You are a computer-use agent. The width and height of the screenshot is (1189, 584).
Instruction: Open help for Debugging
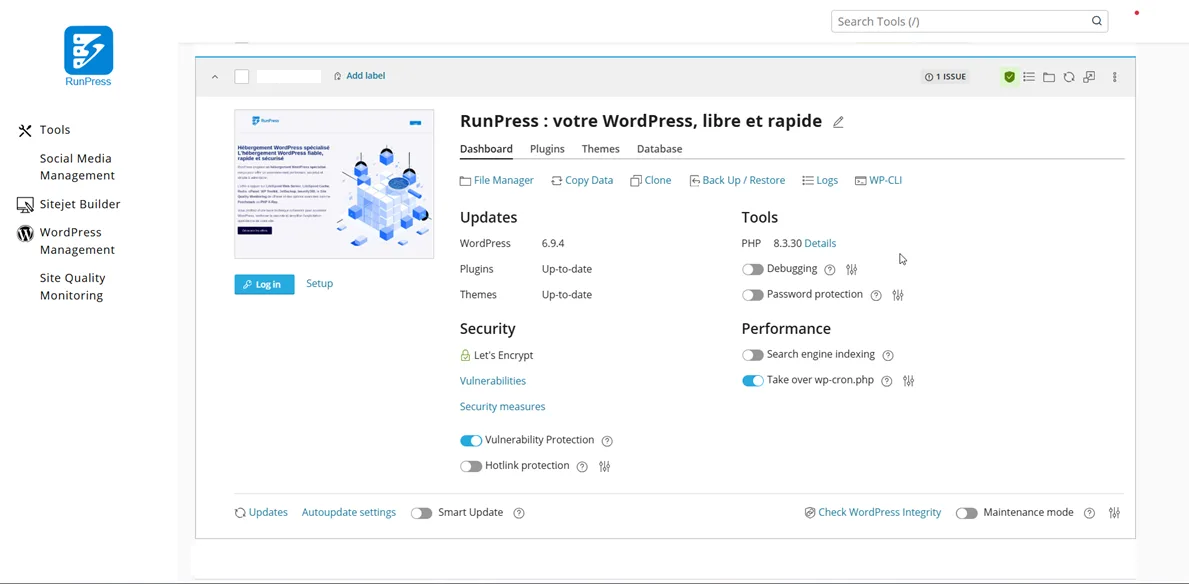point(830,270)
